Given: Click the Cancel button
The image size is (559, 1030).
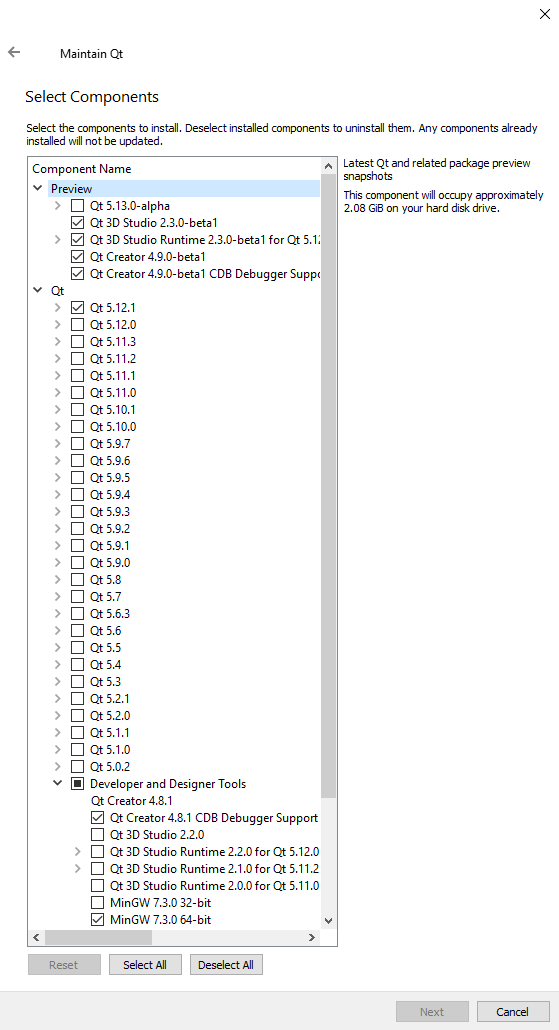Looking at the screenshot, I should click(512, 1012).
